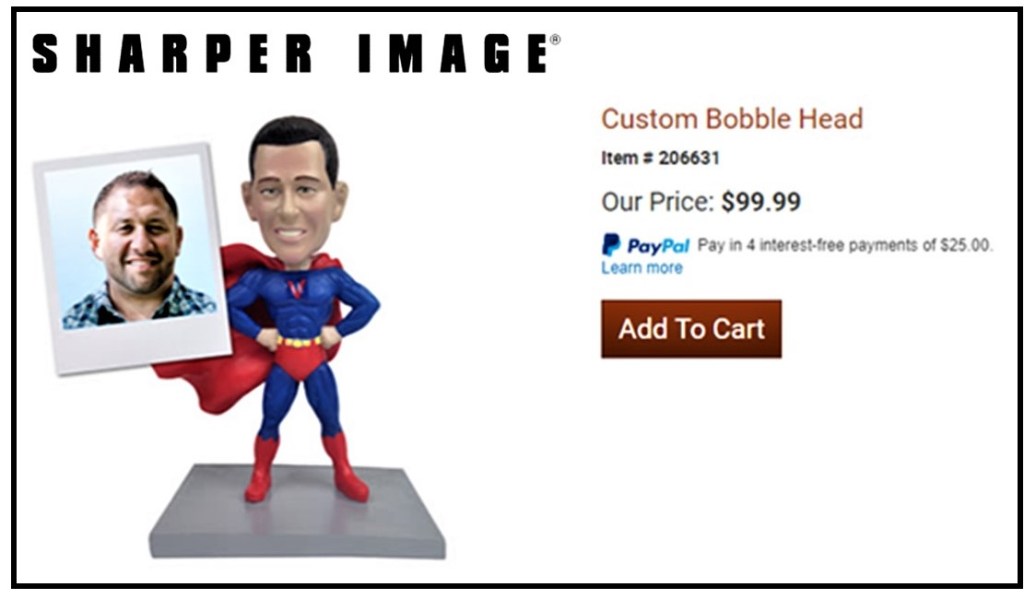Click the polaroid photo of the man
This screenshot has width=1024, height=599.
click(x=133, y=259)
